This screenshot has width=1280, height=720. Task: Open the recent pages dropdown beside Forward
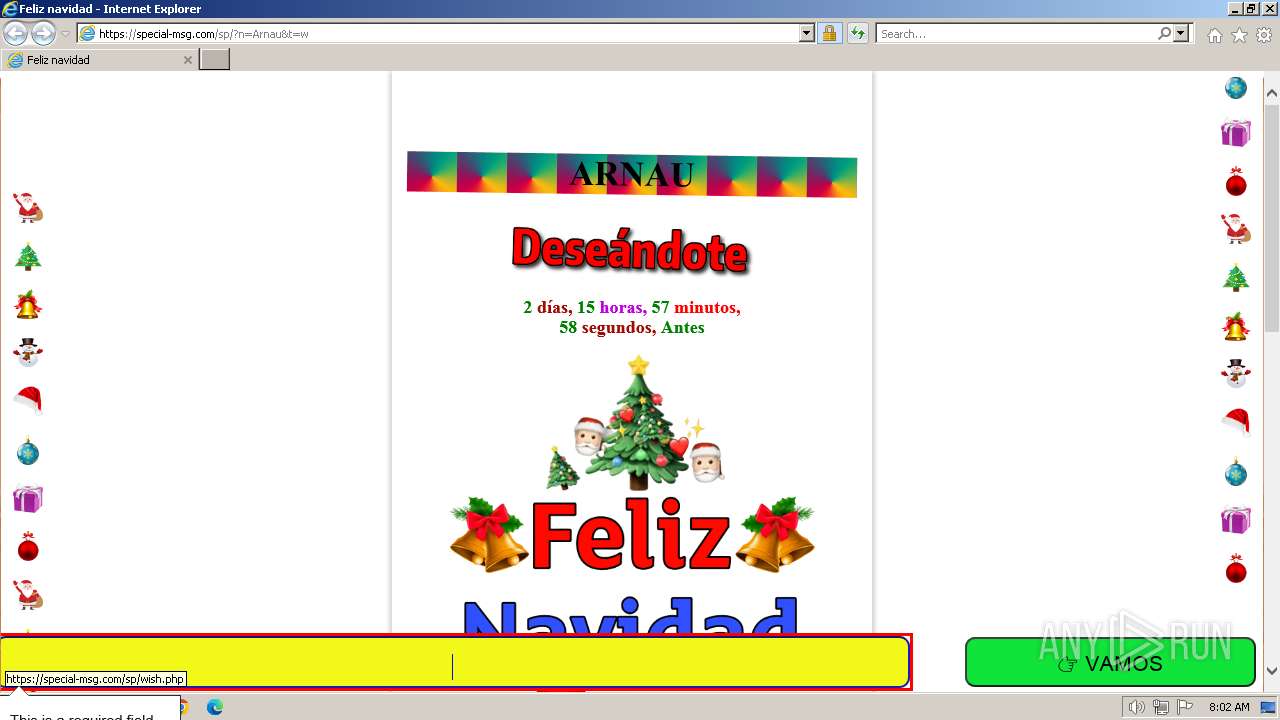(65, 34)
